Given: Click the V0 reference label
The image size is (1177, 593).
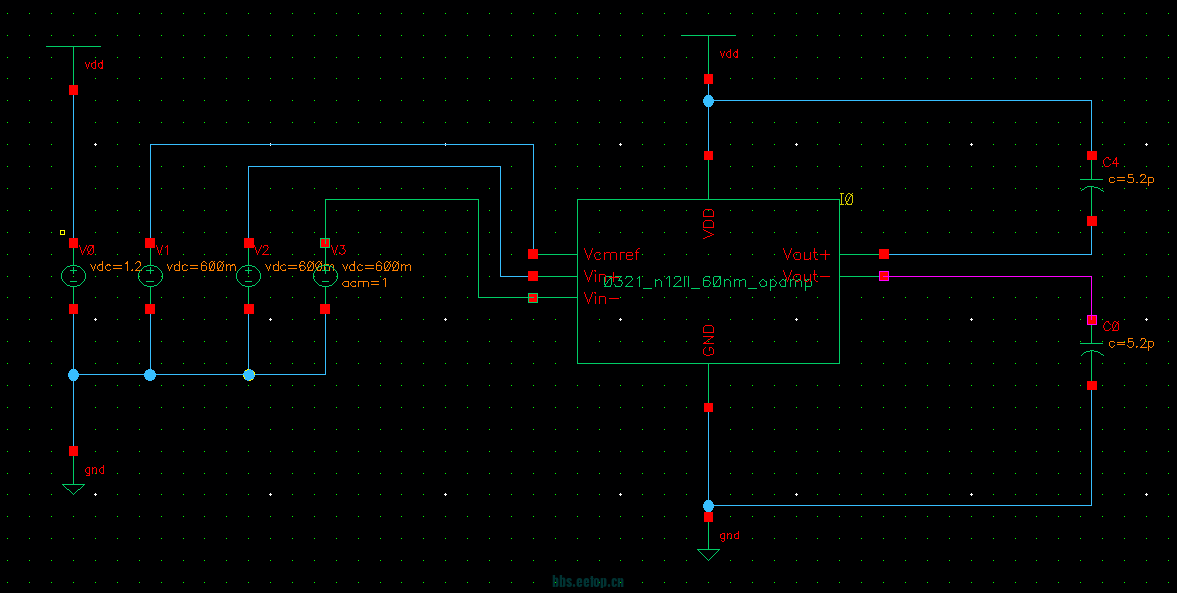Looking at the screenshot, I should tap(87, 249).
